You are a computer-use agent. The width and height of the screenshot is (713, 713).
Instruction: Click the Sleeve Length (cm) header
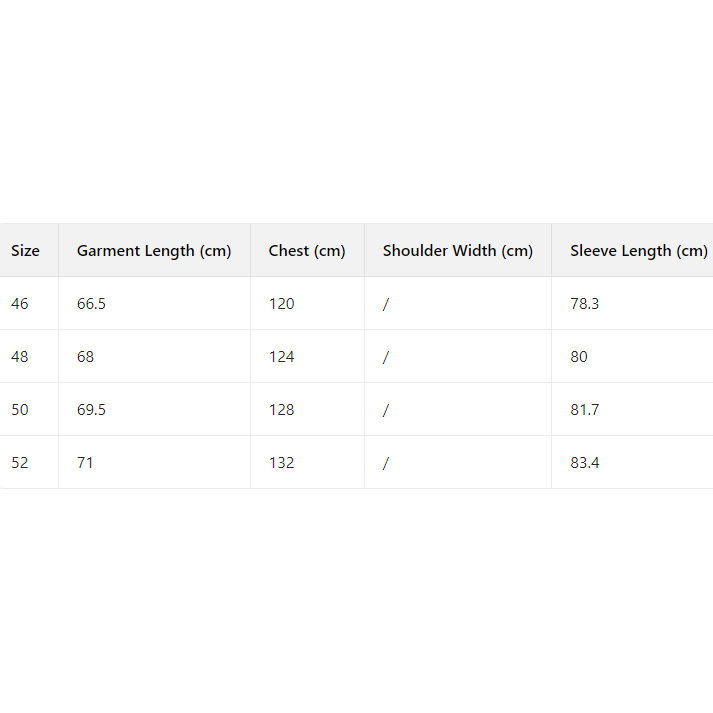click(638, 251)
